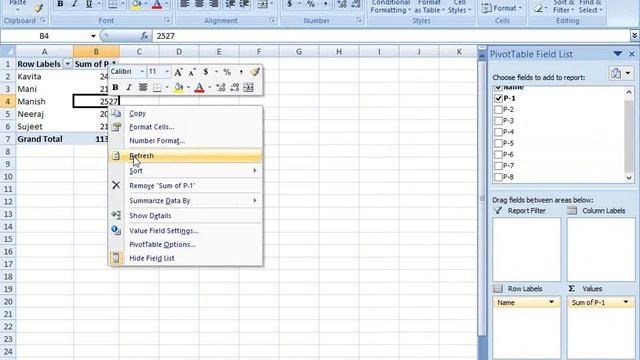Image resolution: width=640 pixels, height=360 pixels.
Task: Check the P-3 field checkbox
Action: click(498, 121)
